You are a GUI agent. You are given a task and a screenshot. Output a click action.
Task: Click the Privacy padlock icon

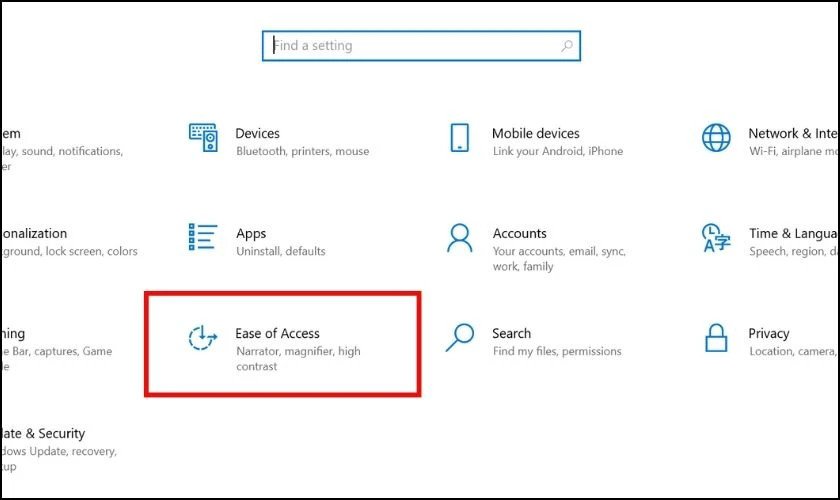pos(716,338)
